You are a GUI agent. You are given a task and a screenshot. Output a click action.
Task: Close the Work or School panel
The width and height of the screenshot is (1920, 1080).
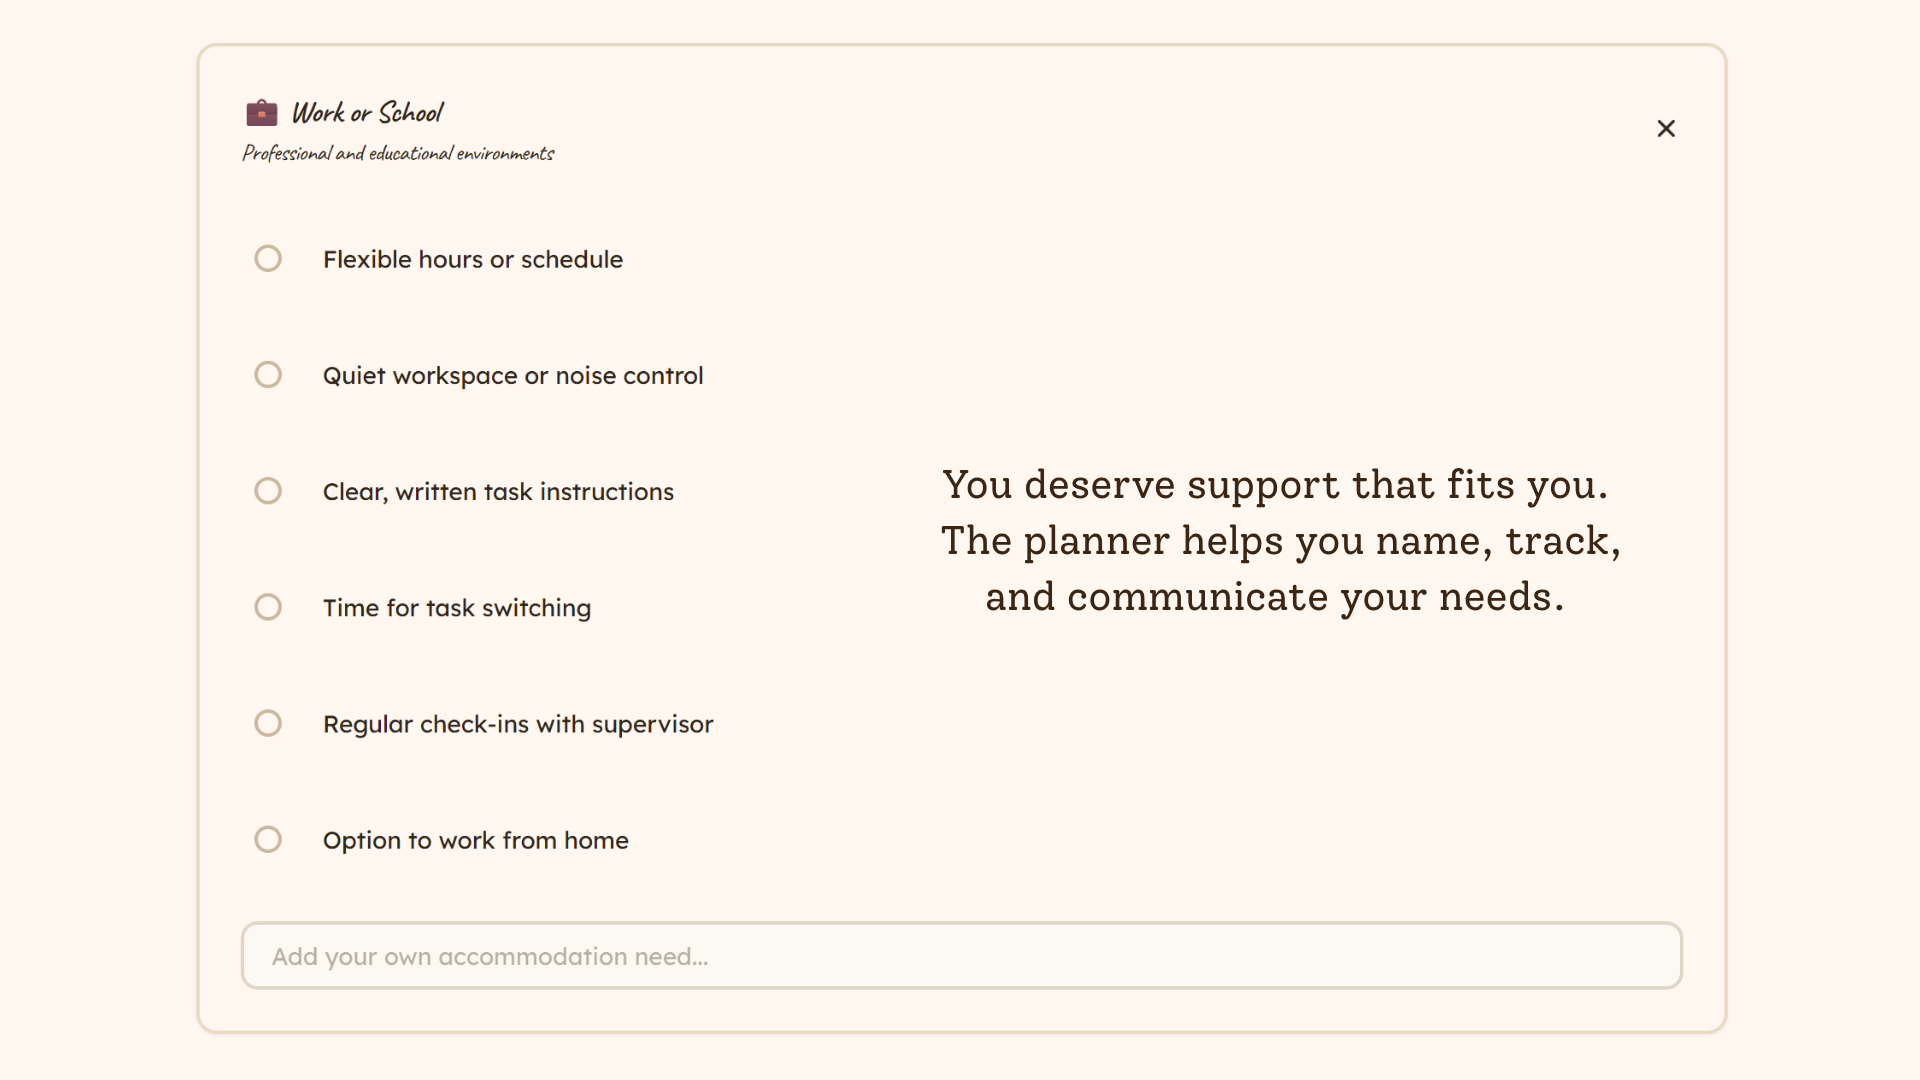[1666, 129]
